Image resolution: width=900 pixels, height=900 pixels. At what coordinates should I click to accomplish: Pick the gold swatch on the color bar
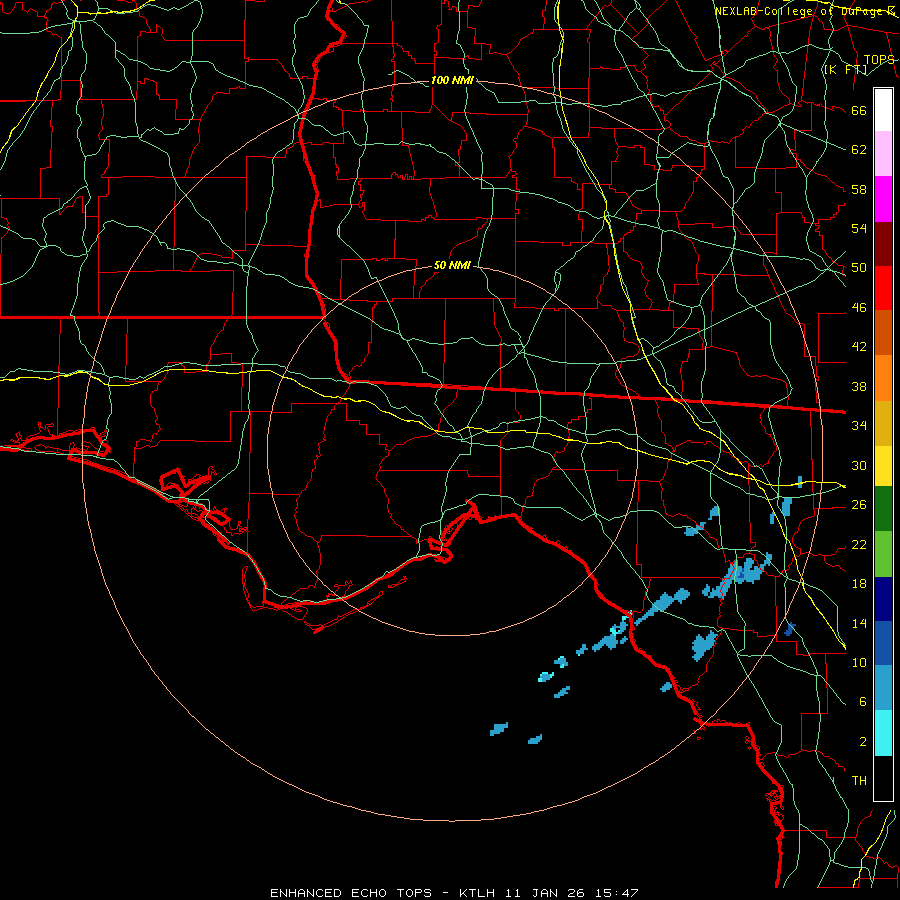point(883,424)
